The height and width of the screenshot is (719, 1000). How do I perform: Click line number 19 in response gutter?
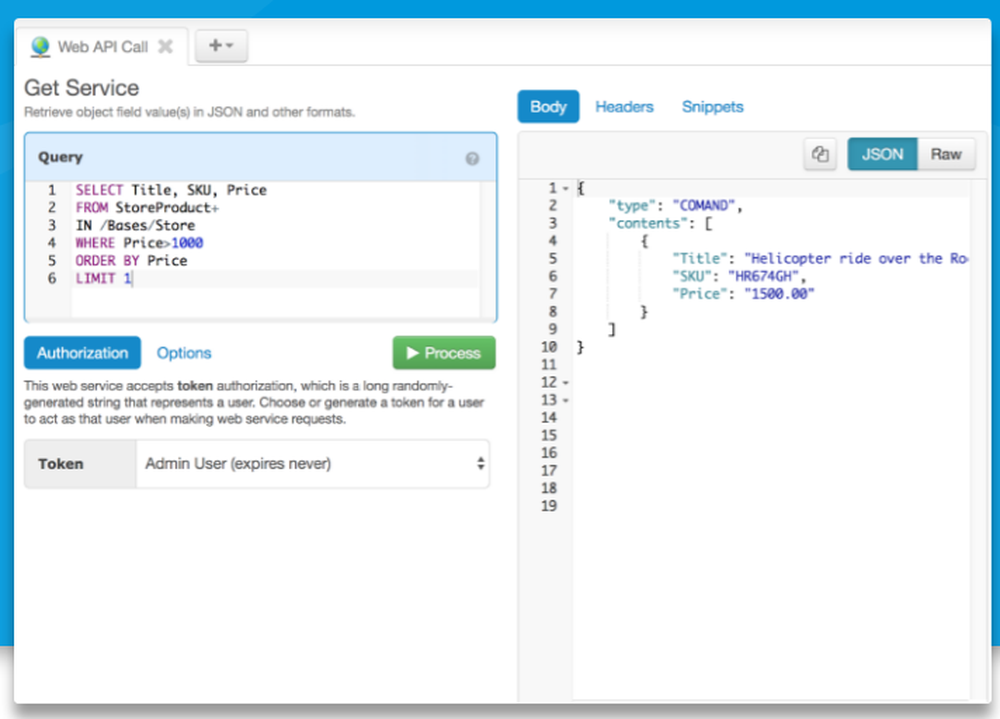[549, 506]
